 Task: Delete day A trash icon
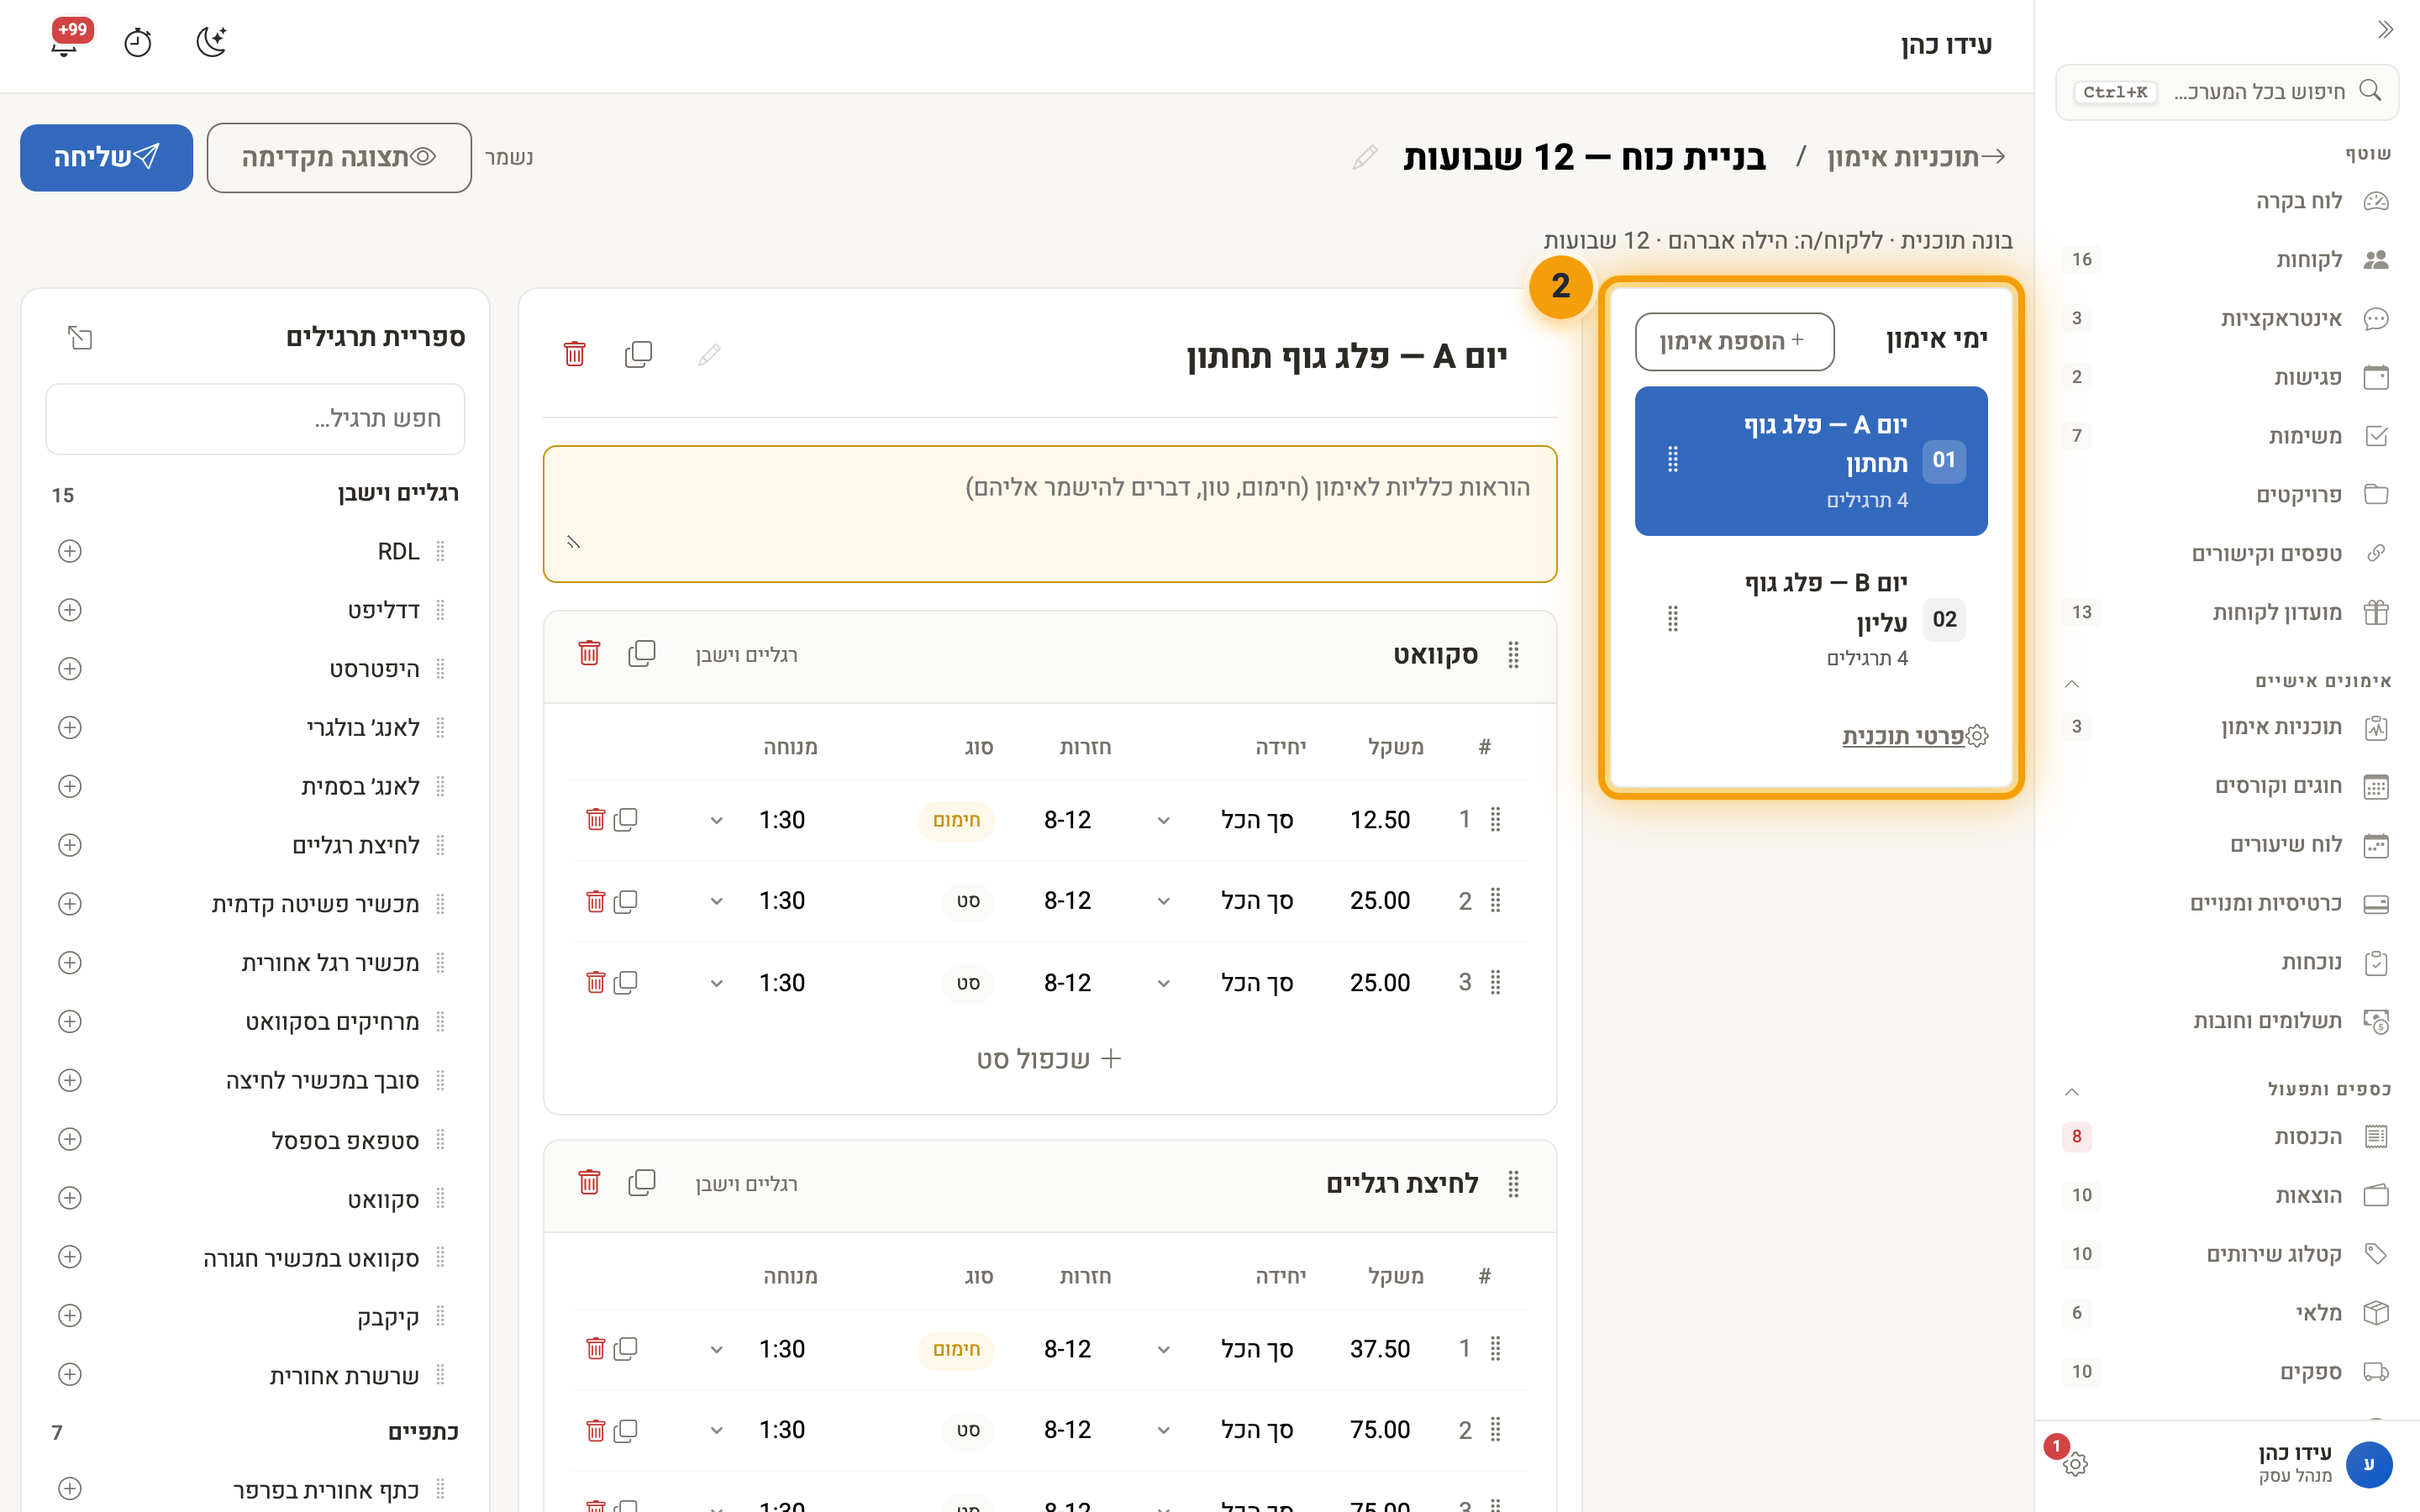574,354
